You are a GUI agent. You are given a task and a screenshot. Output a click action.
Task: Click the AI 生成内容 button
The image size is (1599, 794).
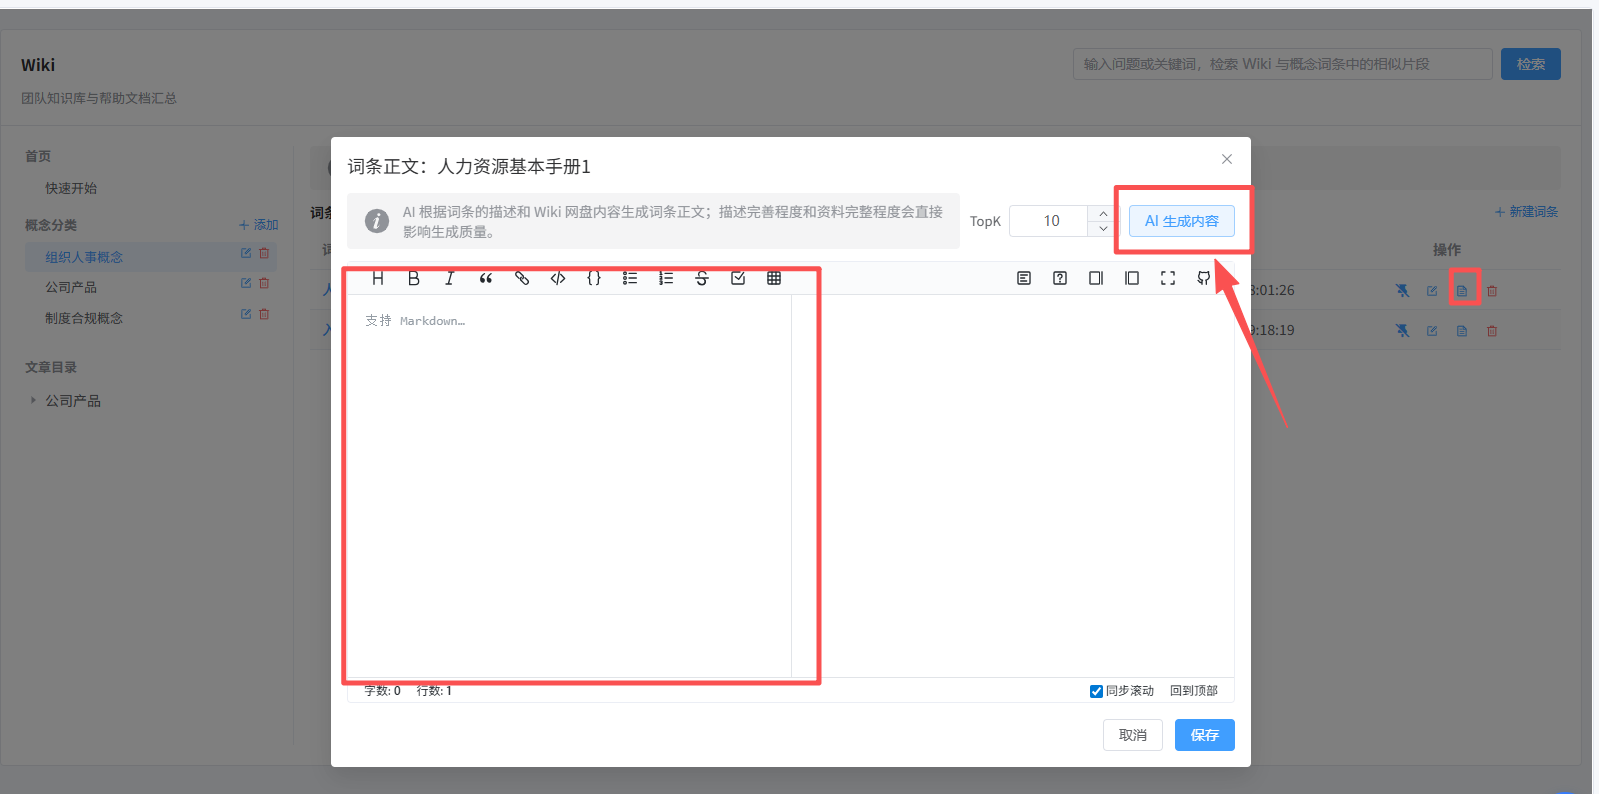(1182, 221)
